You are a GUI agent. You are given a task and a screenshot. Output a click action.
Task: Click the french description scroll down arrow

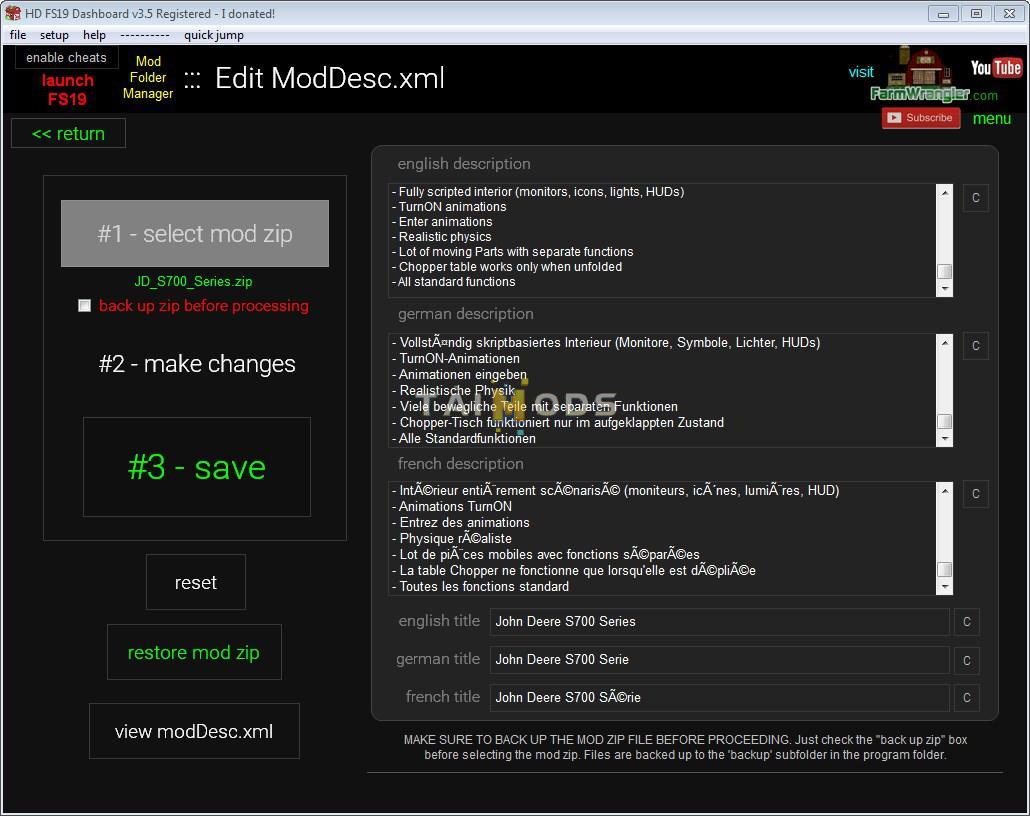(x=945, y=587)
